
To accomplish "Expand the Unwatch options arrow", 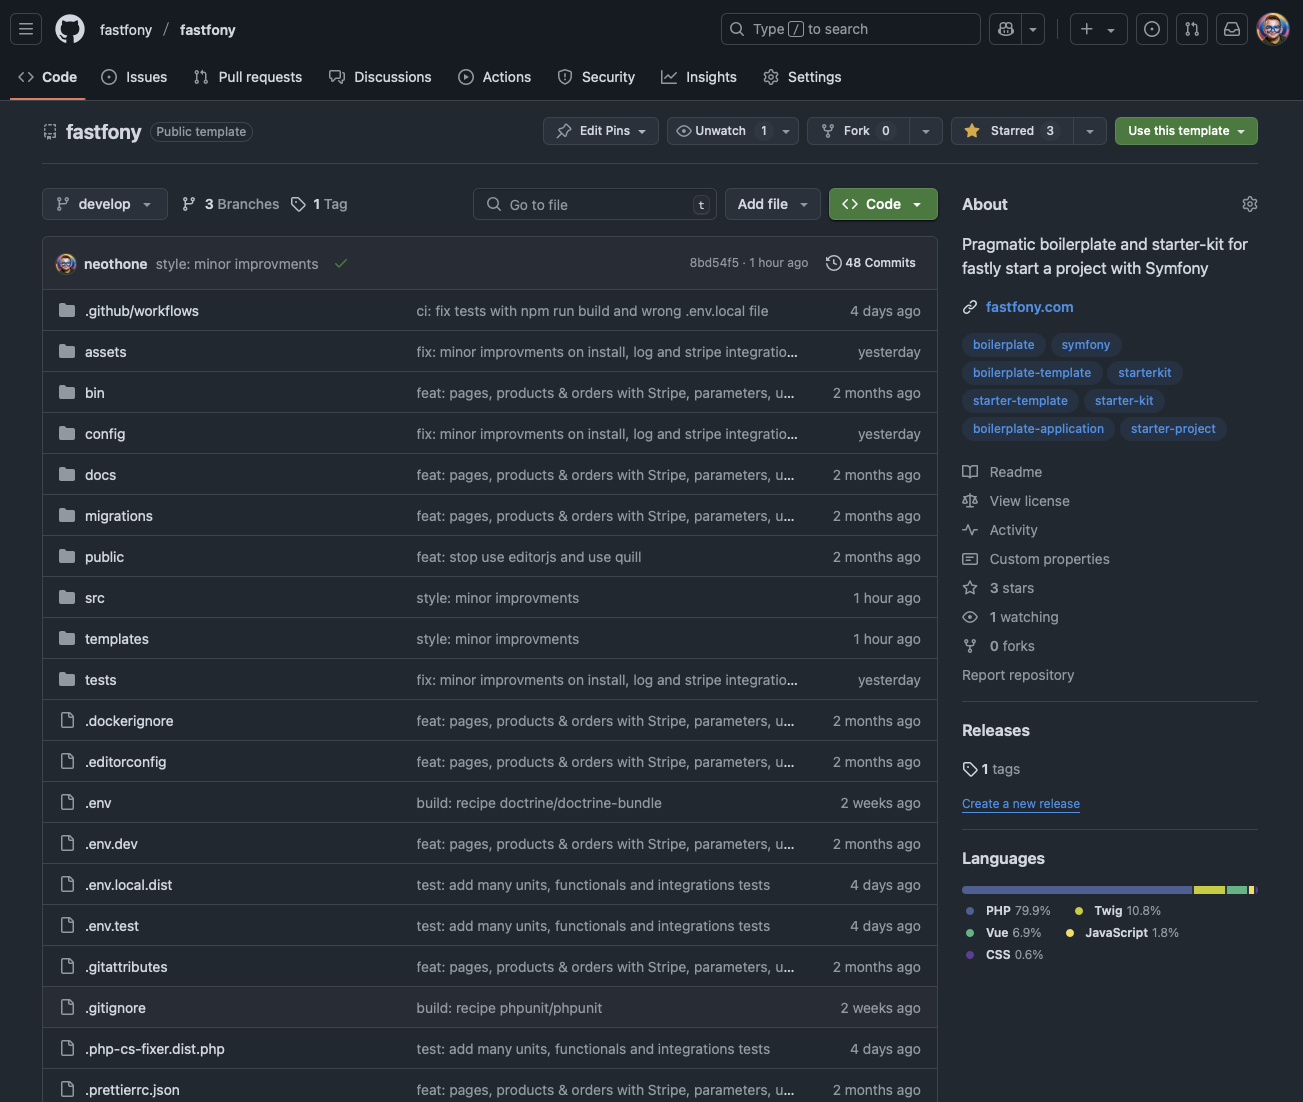I will 786,131.
